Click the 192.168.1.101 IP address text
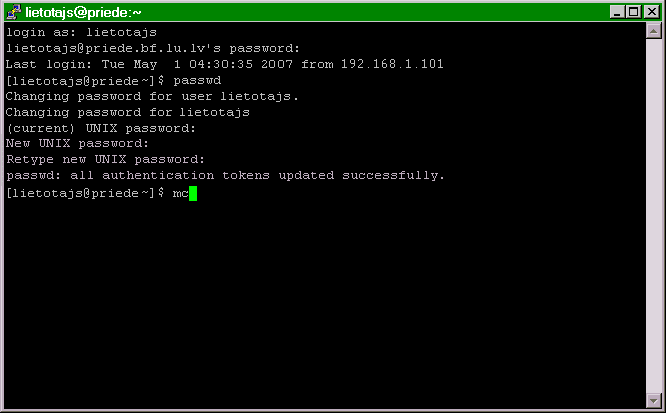This screenshot has width=666, height=413. click(x=392, y=64)
